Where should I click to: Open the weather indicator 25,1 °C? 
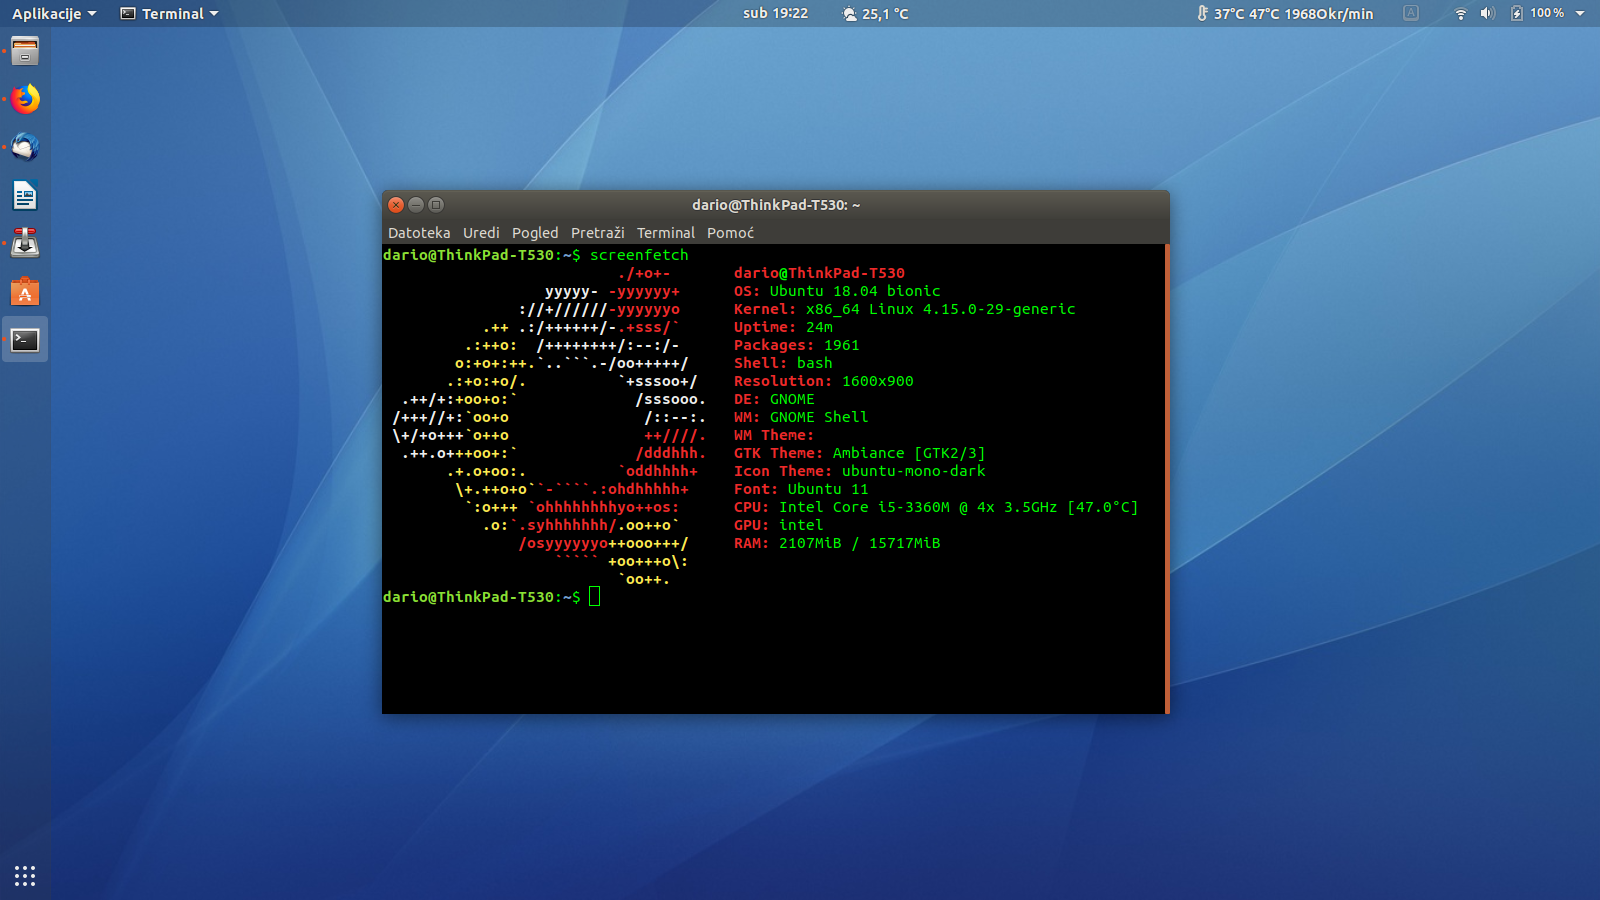pos(876,14)
